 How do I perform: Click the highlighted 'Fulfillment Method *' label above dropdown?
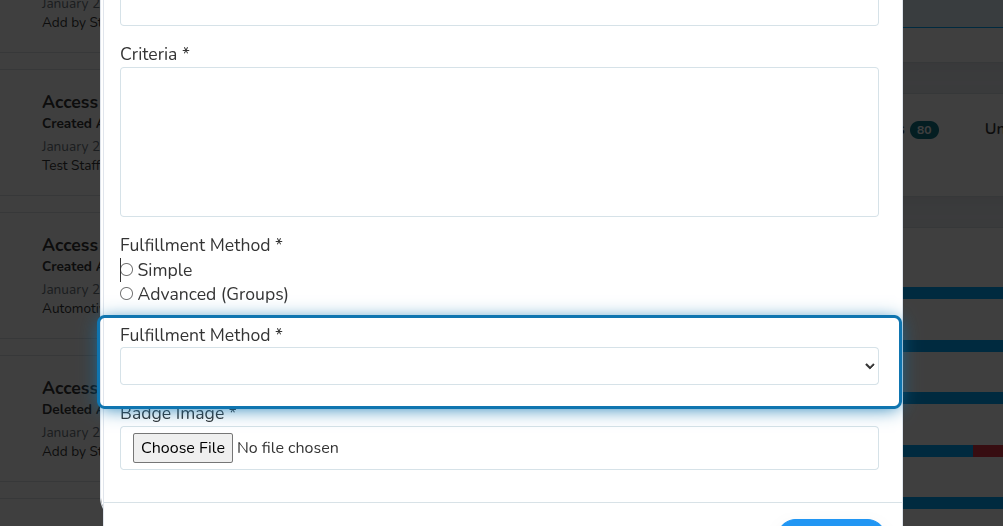(x=201, y=335)
